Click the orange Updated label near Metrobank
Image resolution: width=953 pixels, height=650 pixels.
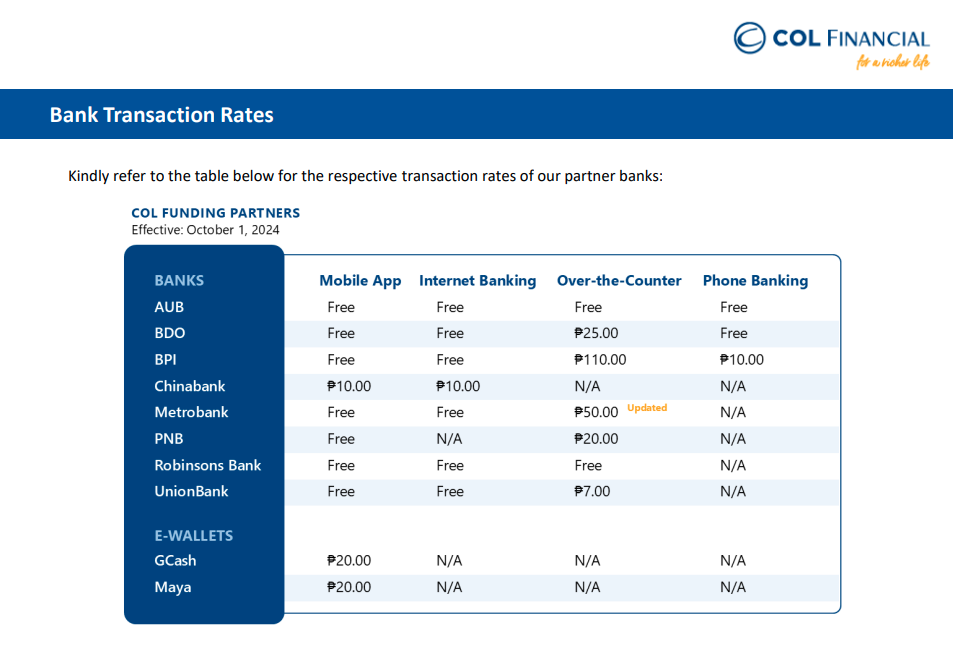click(647, 408)
